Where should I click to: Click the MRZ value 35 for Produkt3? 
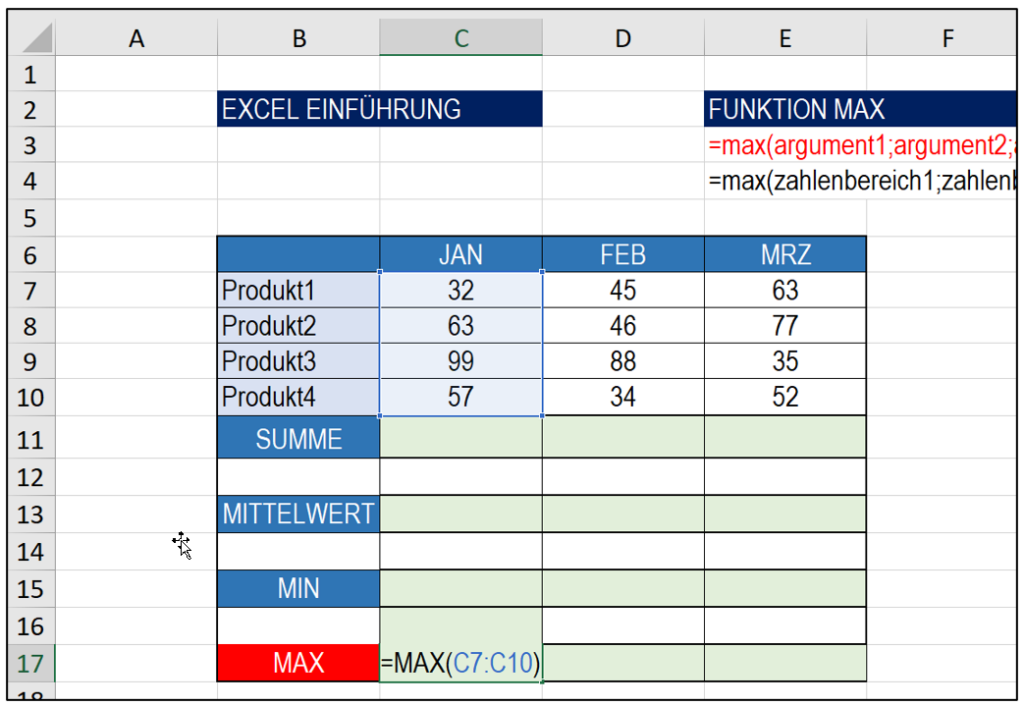tap(785, 361)
